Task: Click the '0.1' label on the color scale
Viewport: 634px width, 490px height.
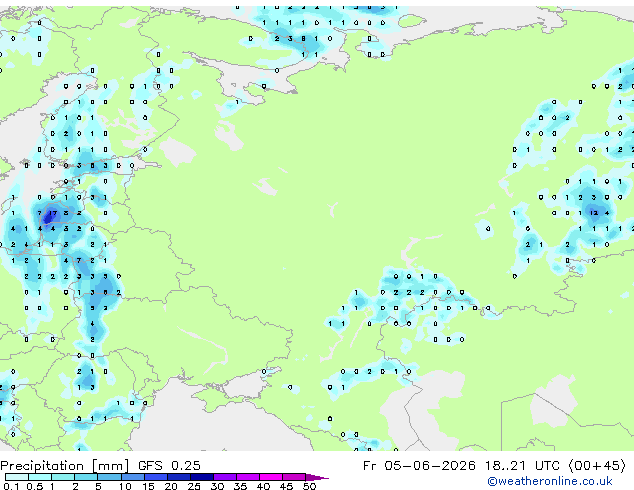Action: click(x=11, y=486)
